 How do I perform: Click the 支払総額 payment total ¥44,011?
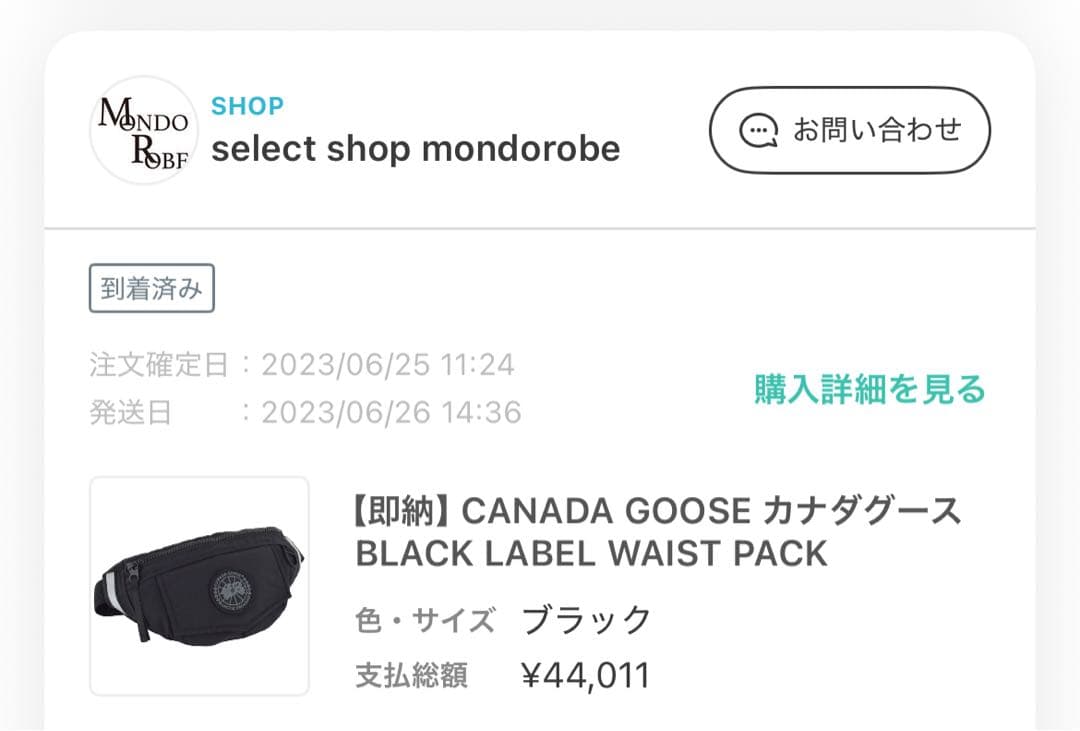click(585, 675)
